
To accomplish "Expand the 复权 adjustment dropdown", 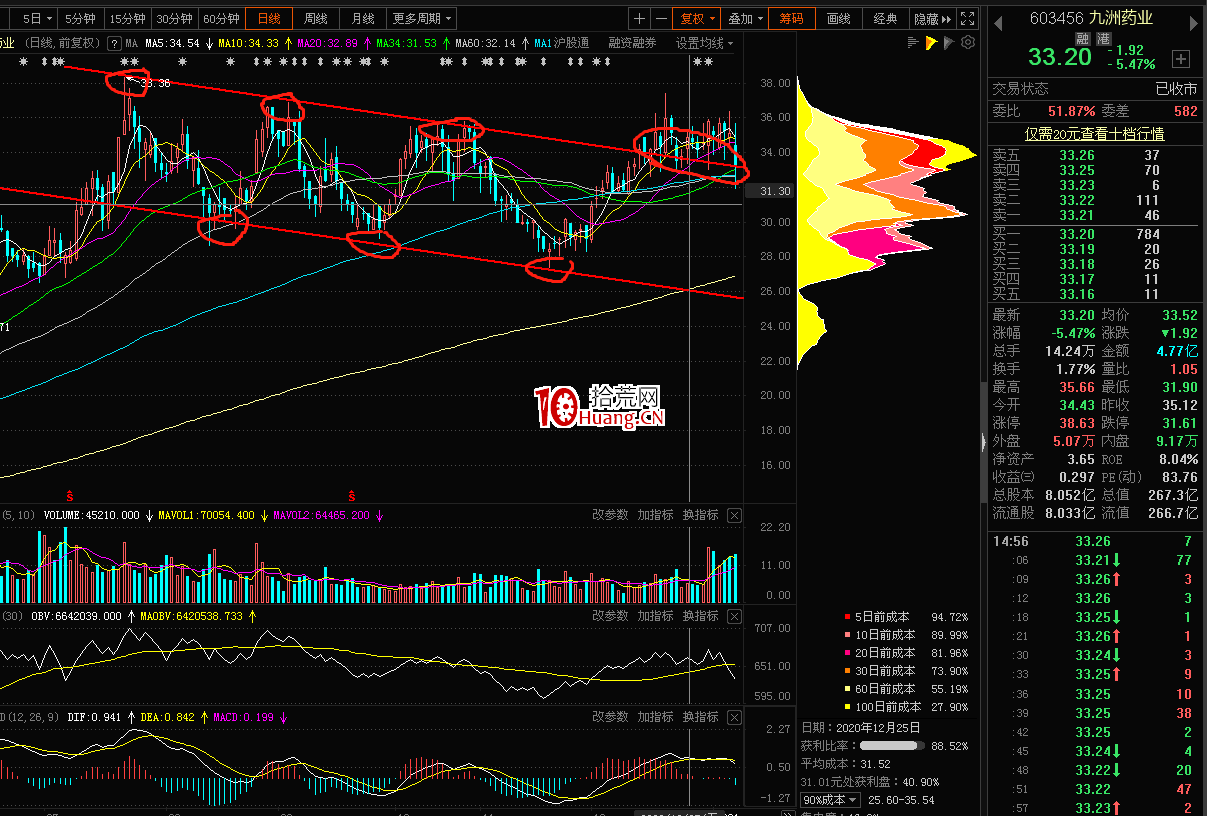I will 697,18.
